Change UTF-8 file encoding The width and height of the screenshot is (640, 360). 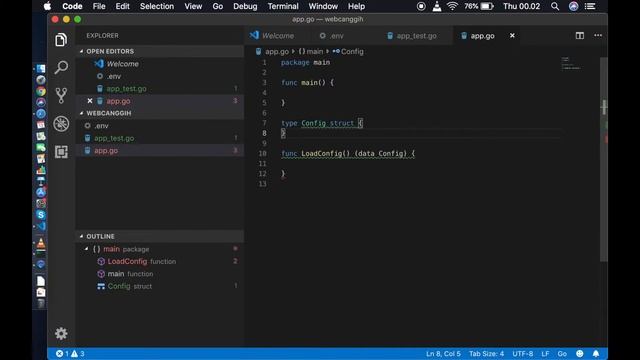coord(522,353)
